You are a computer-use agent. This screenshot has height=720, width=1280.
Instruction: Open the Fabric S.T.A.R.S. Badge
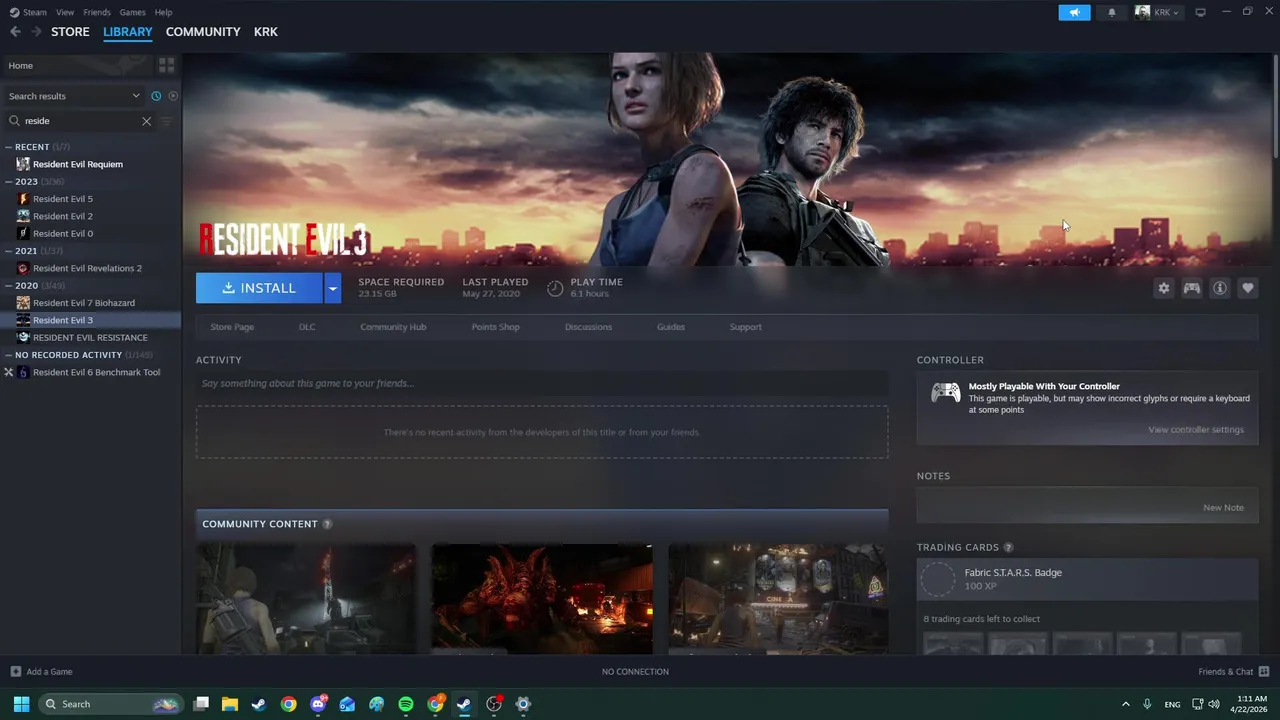[x=1087, y=579]
